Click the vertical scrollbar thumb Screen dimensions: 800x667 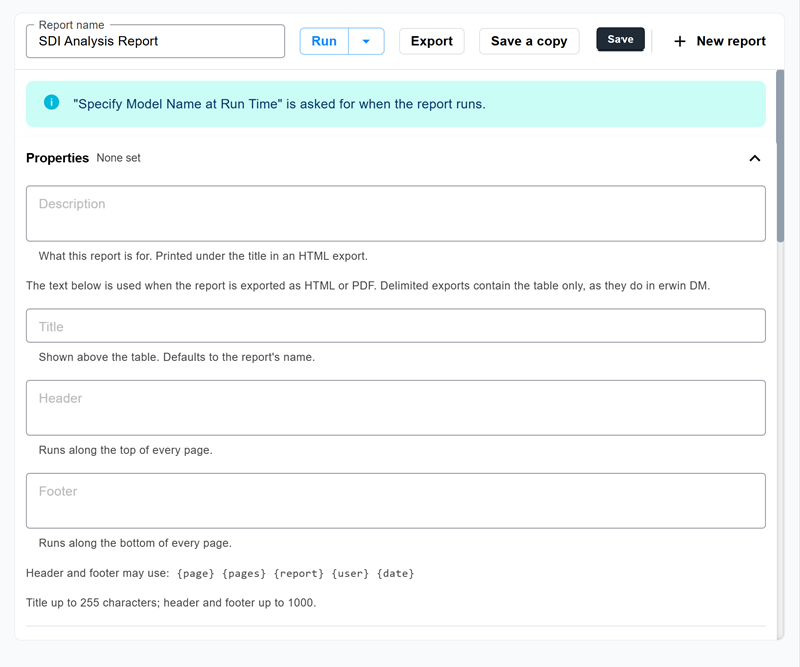click(780, 156)
